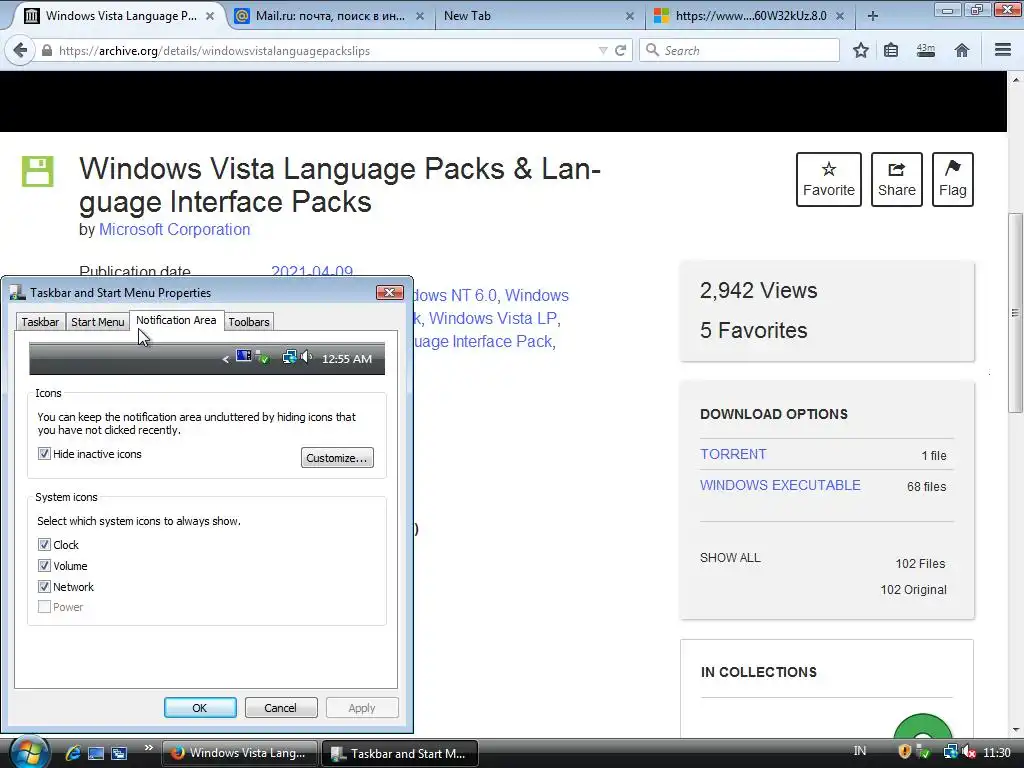Toggle the Hide inactive icons checkbox
Screen dimensions: 1024x768
tap(44, 454)
